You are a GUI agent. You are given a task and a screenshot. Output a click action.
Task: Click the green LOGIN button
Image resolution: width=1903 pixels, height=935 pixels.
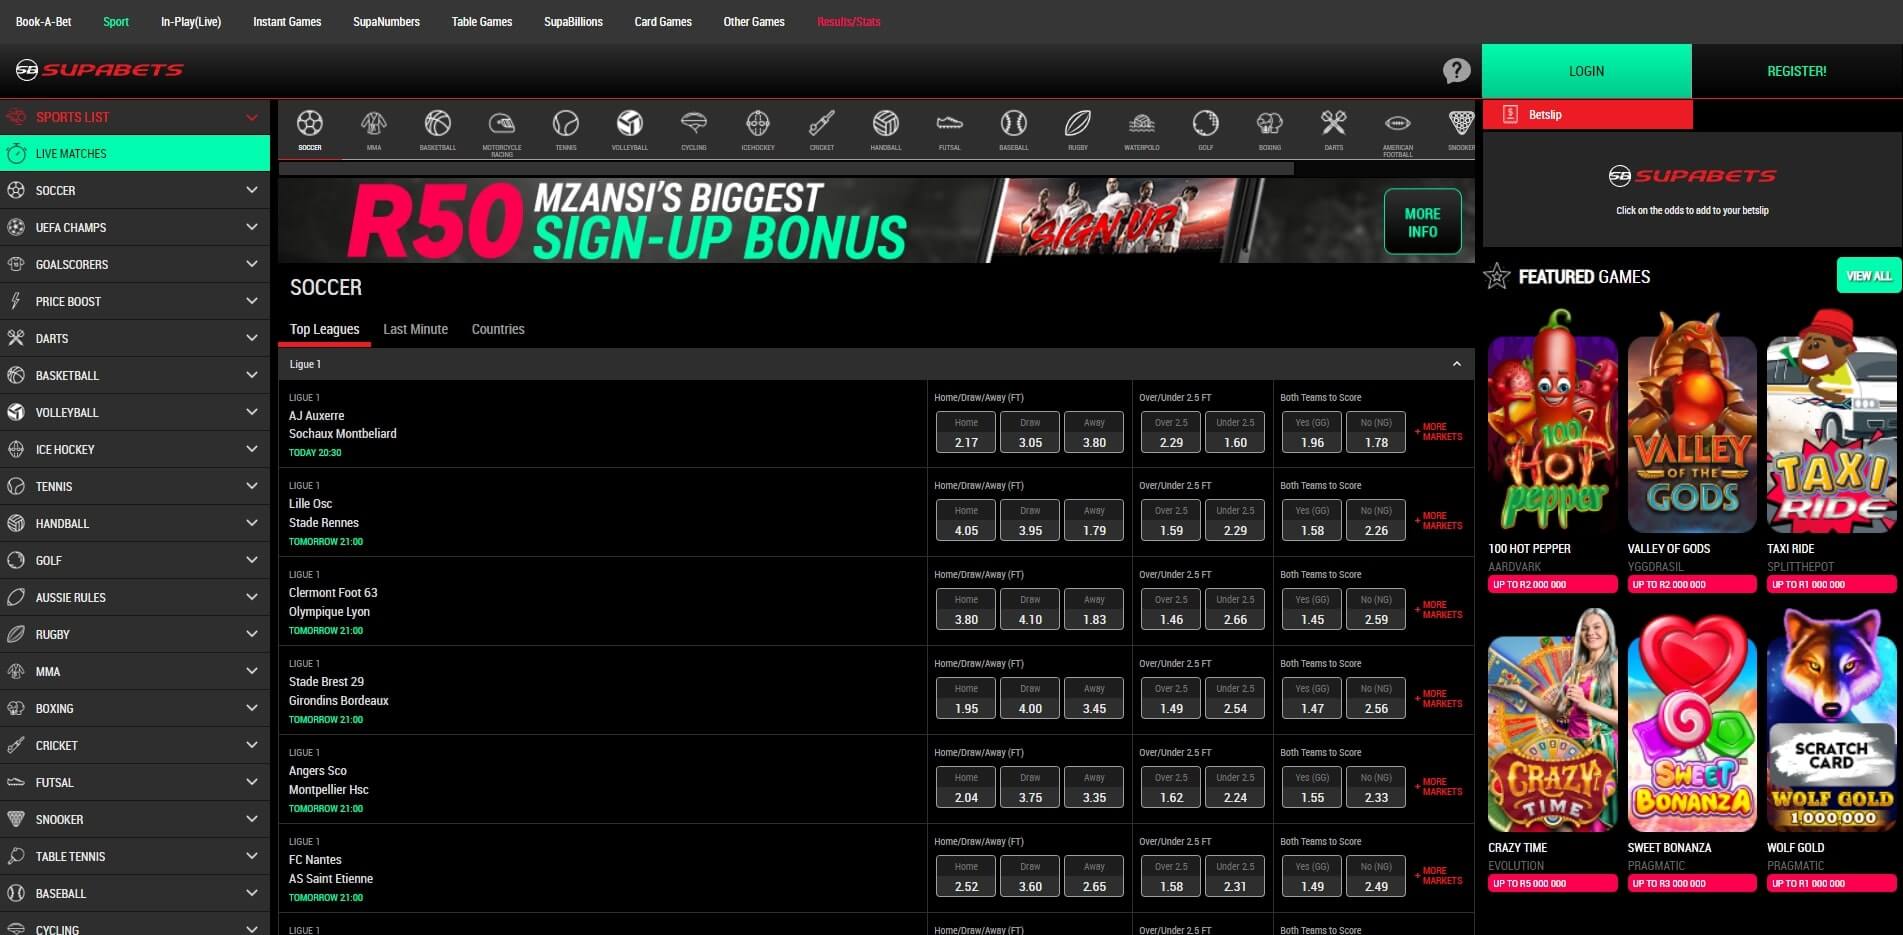tap(1586, 71)
